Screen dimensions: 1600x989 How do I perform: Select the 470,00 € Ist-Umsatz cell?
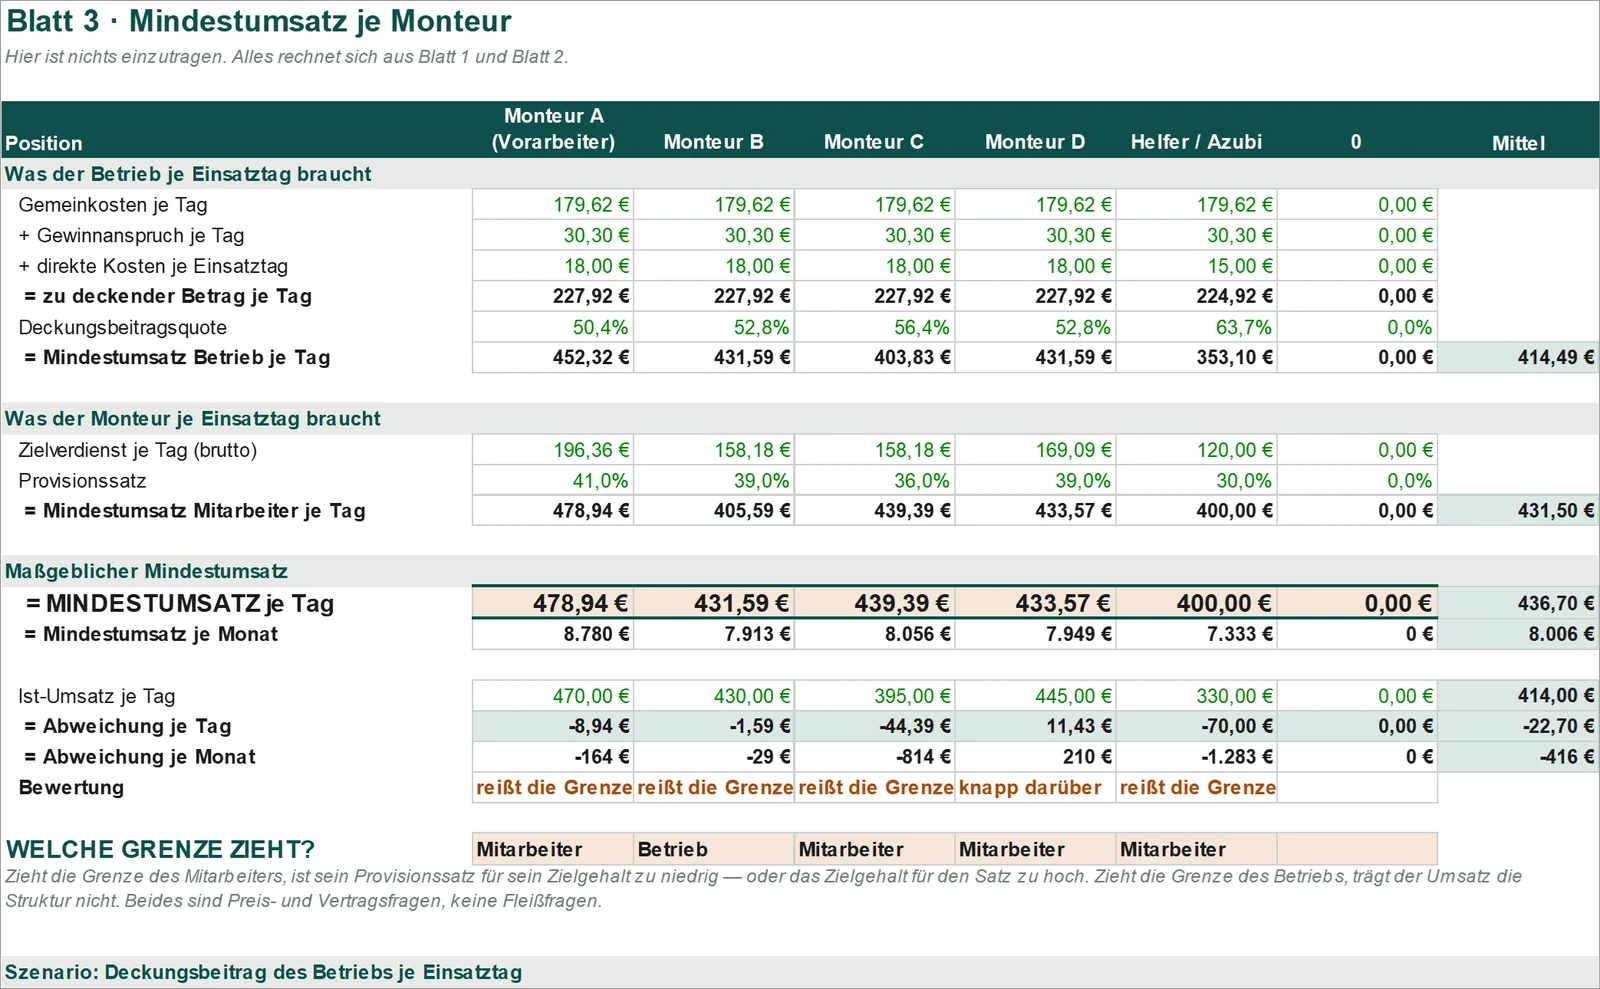click(553, 696)
